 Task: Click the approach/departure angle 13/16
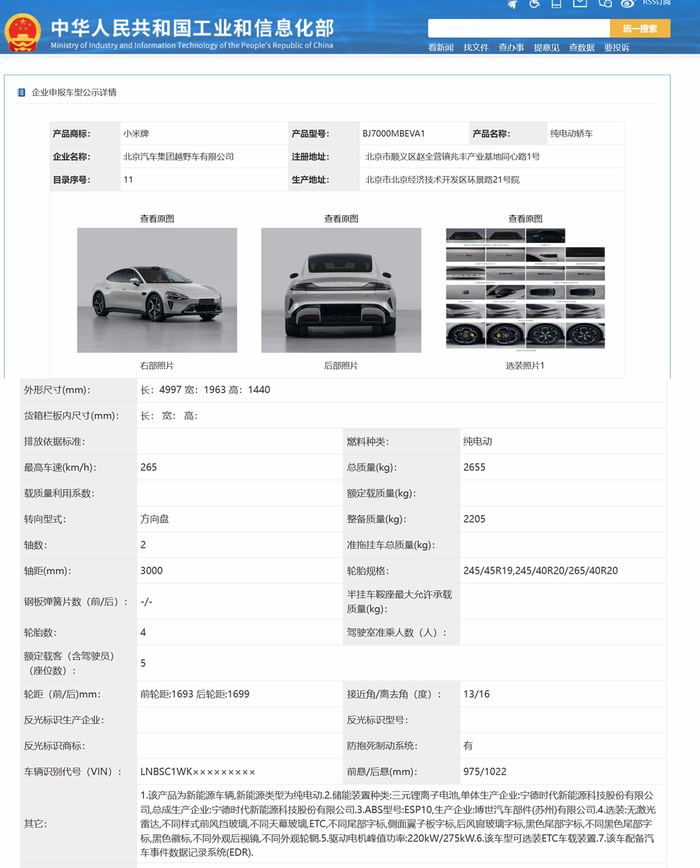tap(476, 694)
